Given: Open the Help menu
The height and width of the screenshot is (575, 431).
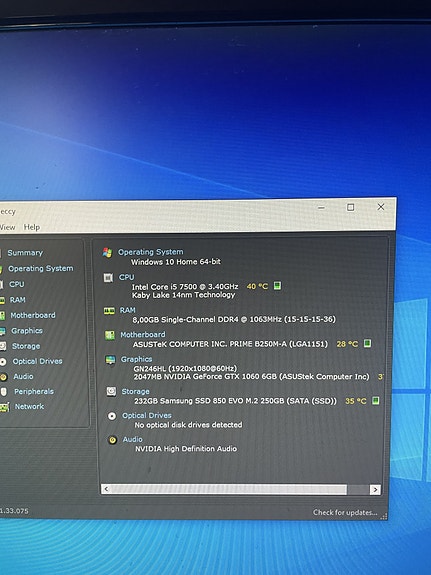Looking at the screenshot, I should click(x=32, y=227).
